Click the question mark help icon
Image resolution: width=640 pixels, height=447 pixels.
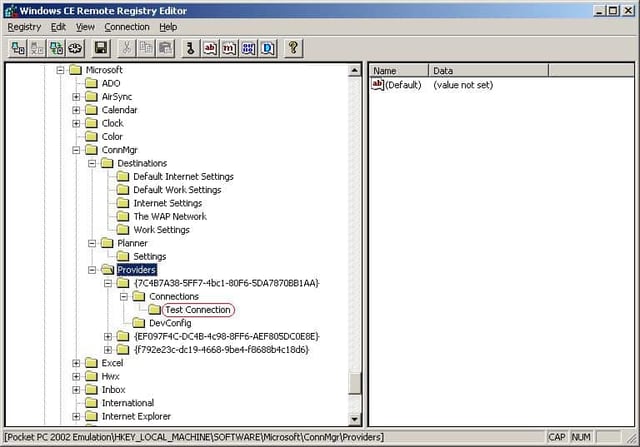click(x=293, y=48)
